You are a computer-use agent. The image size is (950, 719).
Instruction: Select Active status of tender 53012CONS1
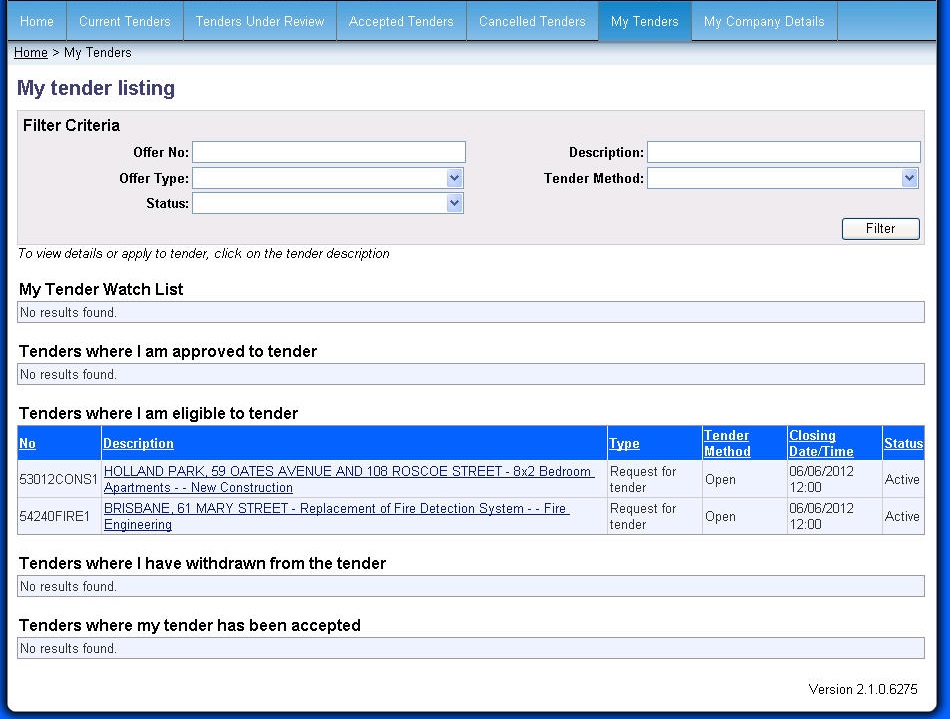(x=903, y=479)
